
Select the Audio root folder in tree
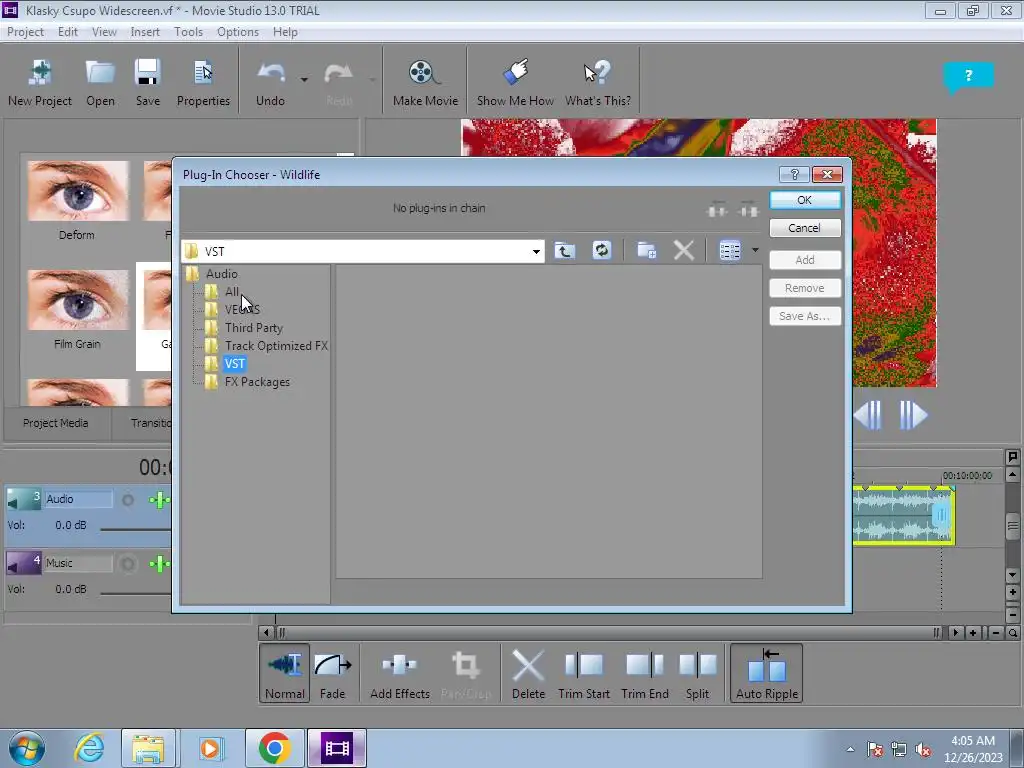(221, 274)
